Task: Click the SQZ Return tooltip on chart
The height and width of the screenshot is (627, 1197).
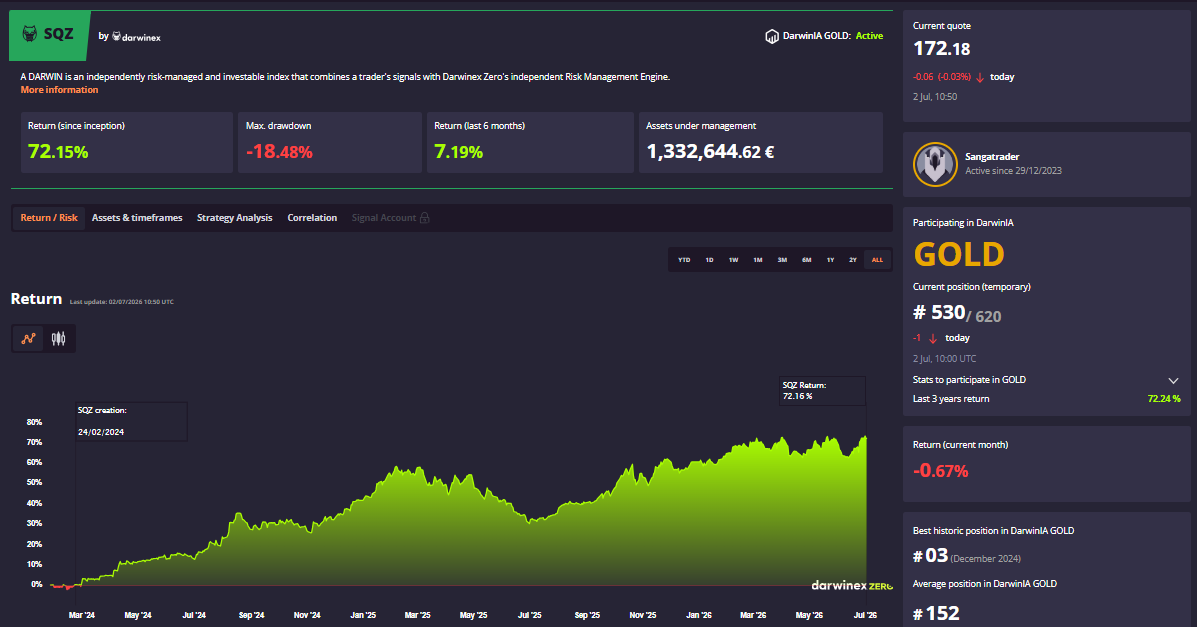Action: [822, 390]
